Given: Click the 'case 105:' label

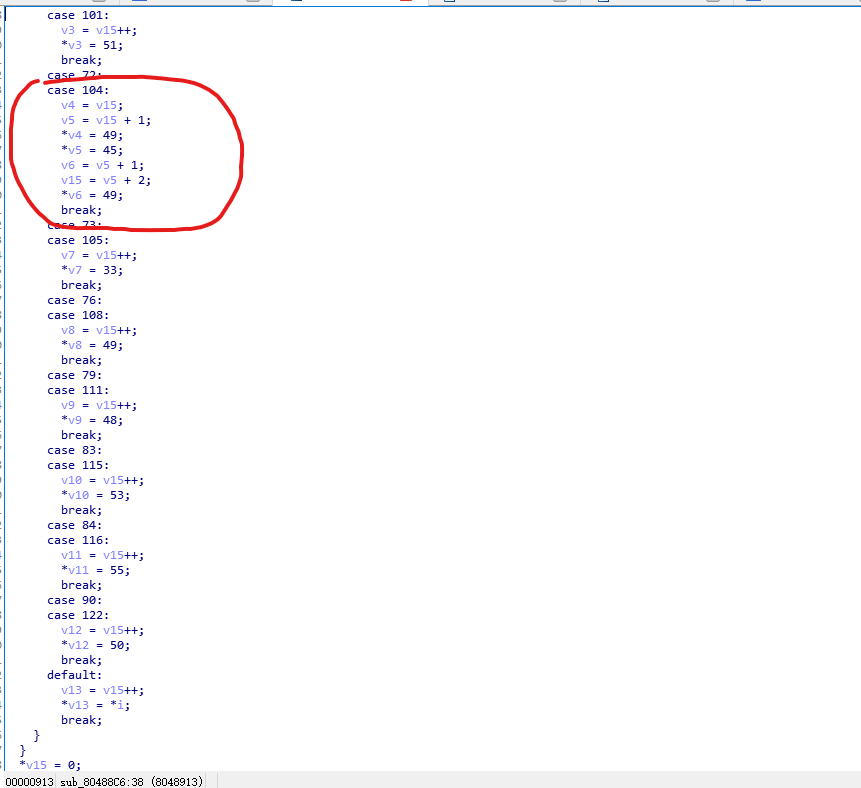Looking at the screenshot, I should (78, 240).
